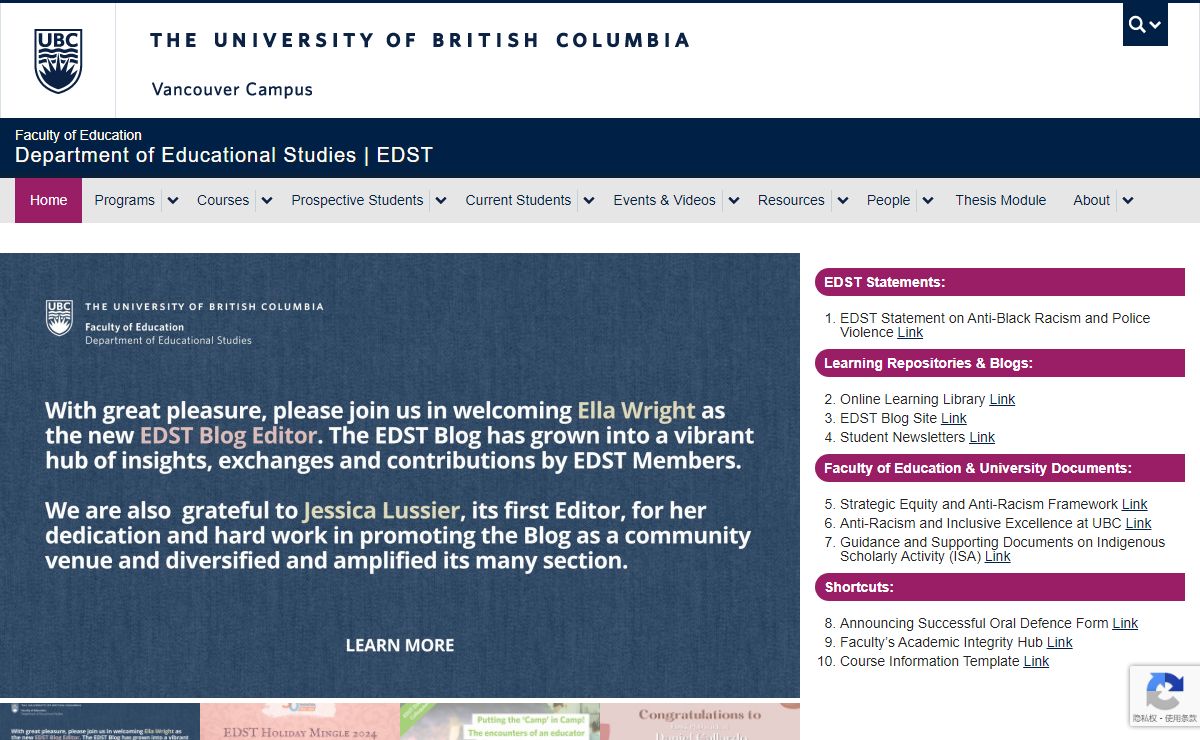Expand the Programs menu arrow

[173, 201]
